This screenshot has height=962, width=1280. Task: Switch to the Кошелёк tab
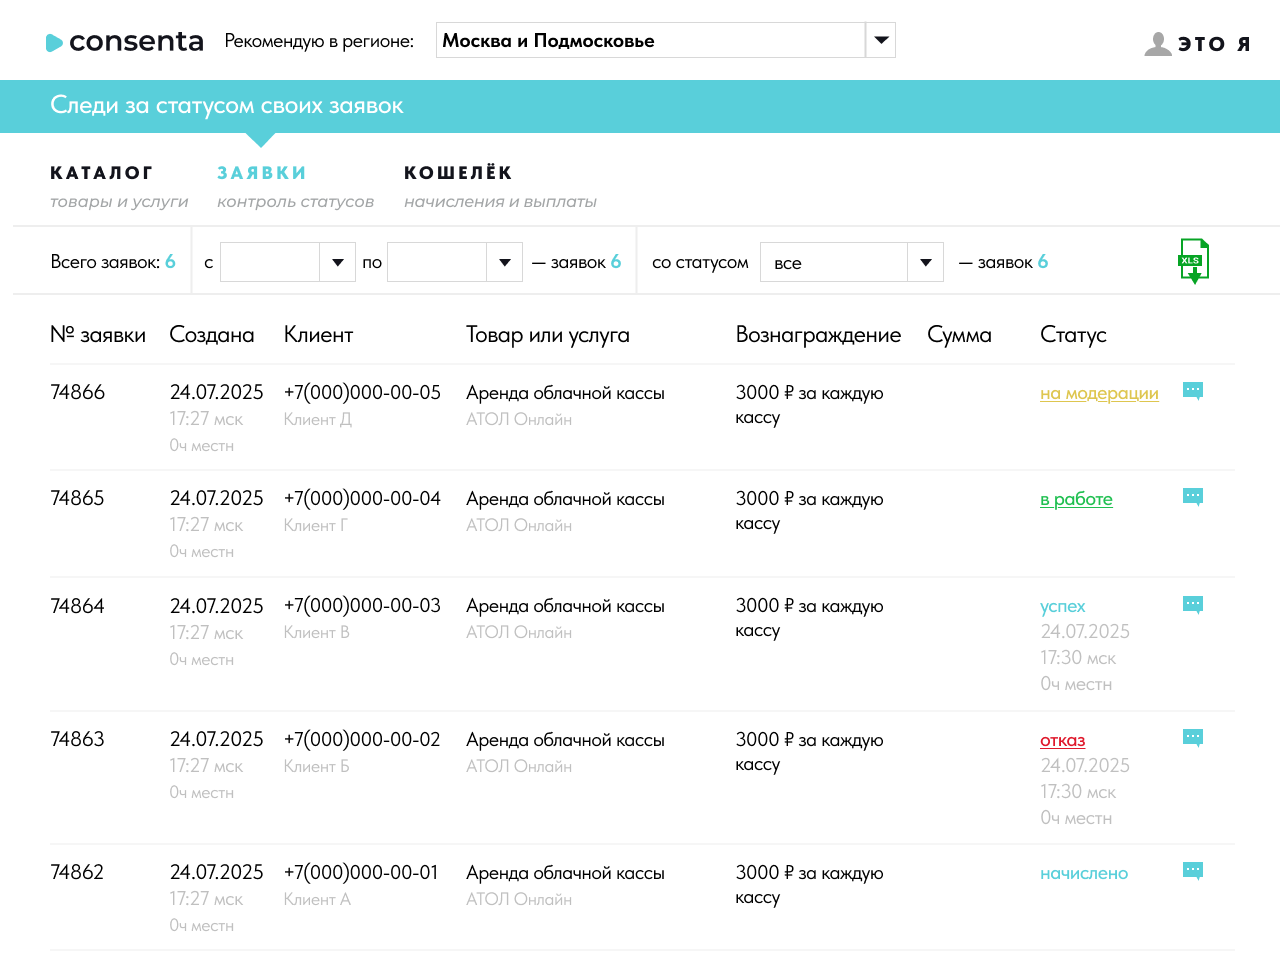(458, 173)
